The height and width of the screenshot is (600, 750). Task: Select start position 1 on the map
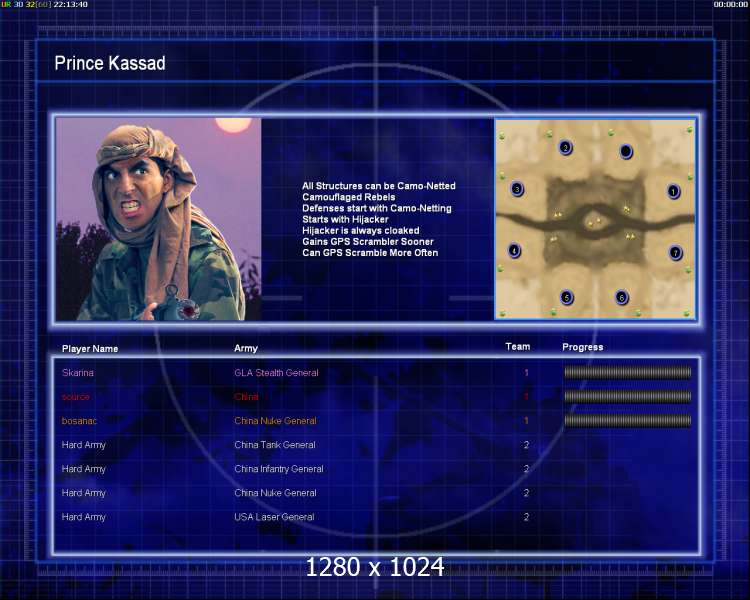[x=673, y=191]
